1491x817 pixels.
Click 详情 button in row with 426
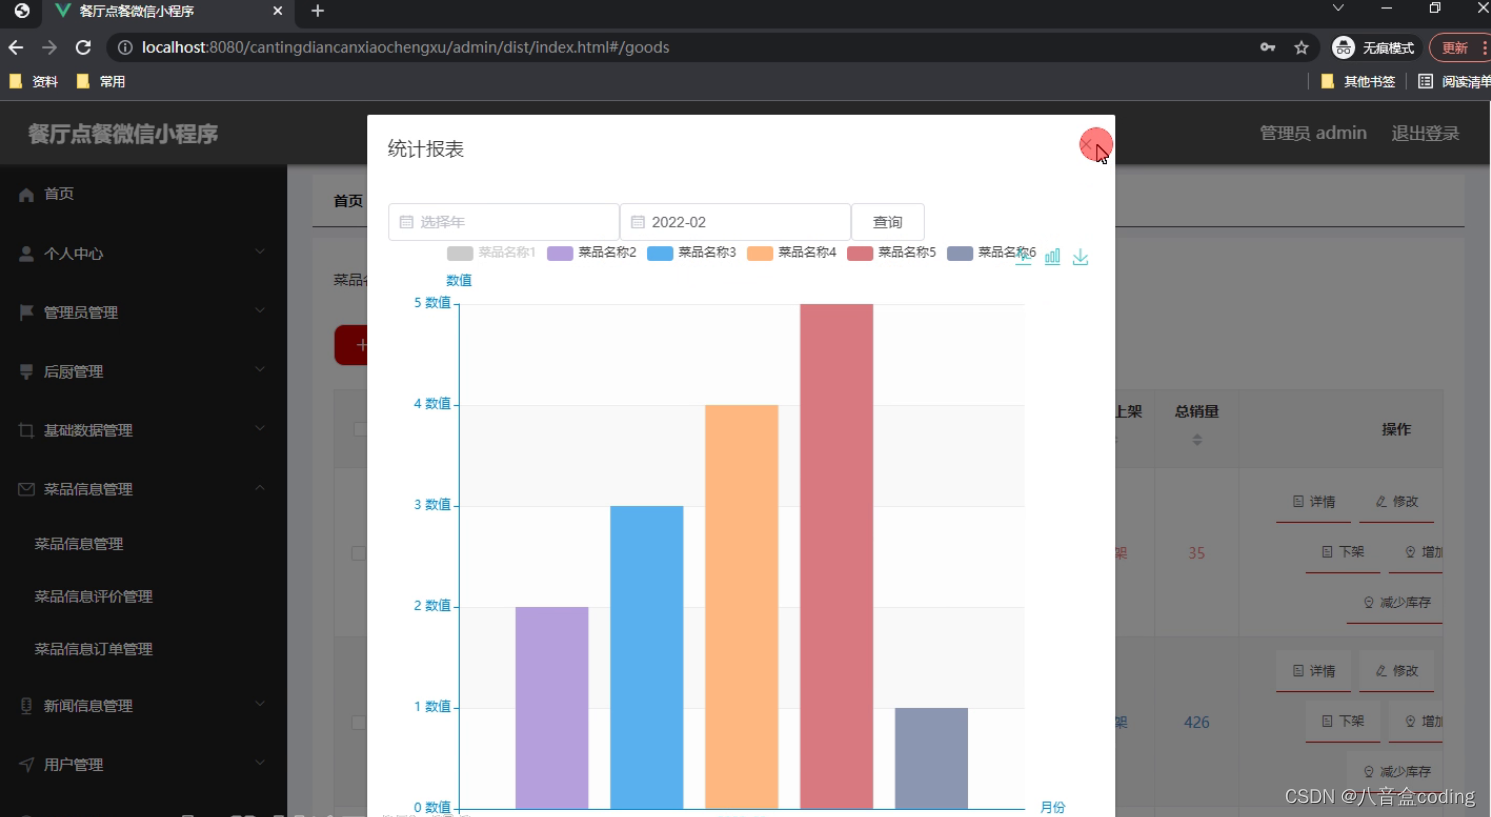(1313, 671)
